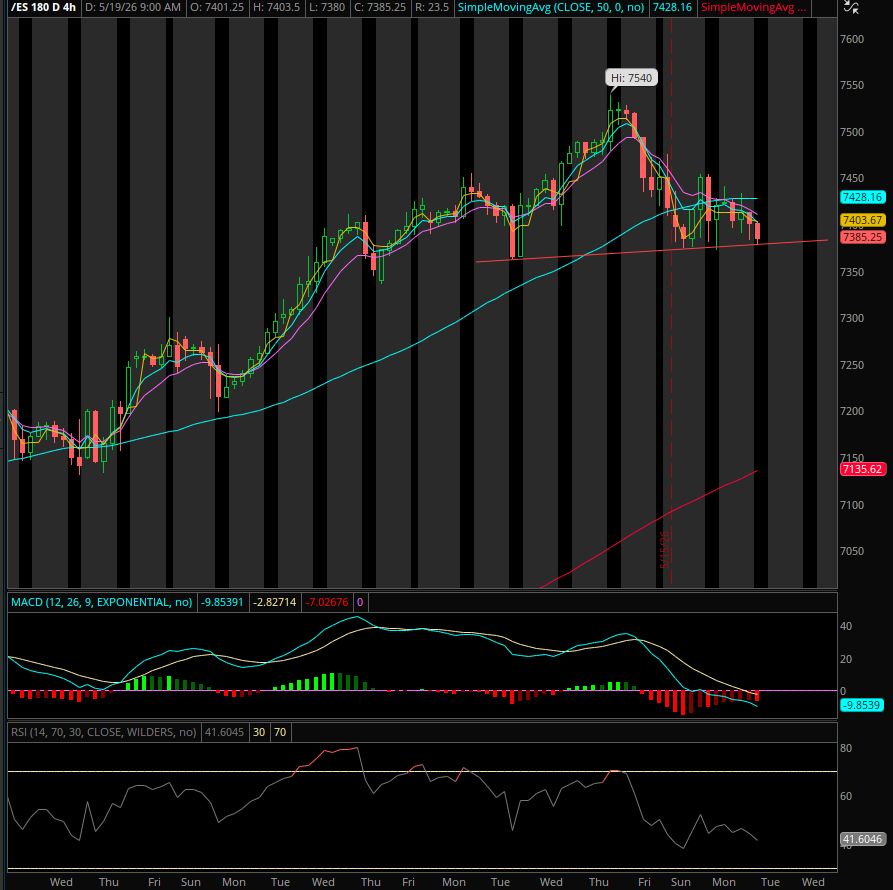Click the auto-fit price axis icon
Screen dimensions: 893x890
click(x=851, y=7)
